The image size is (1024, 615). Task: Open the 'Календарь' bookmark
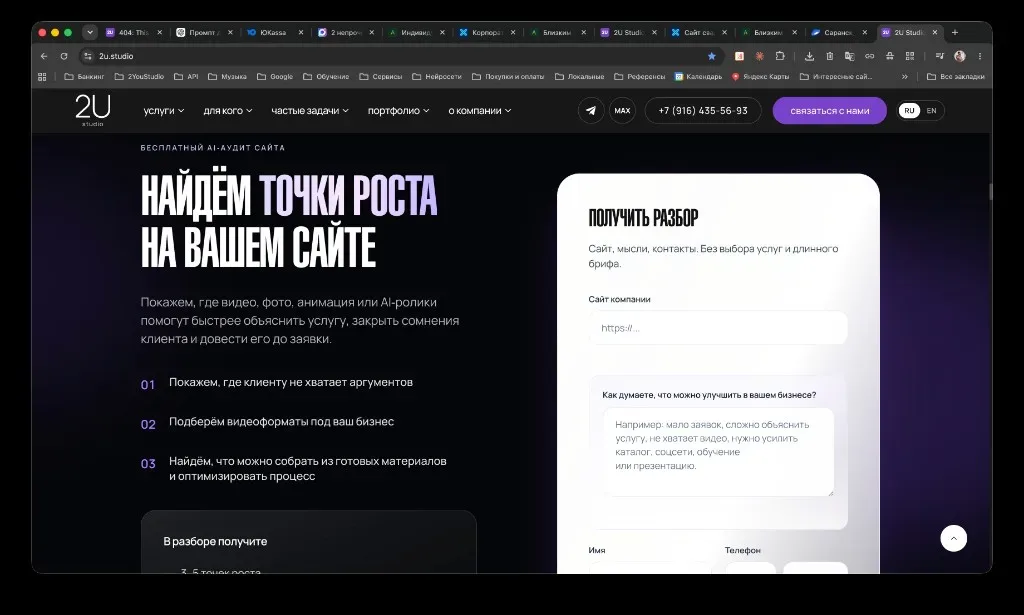698,76
